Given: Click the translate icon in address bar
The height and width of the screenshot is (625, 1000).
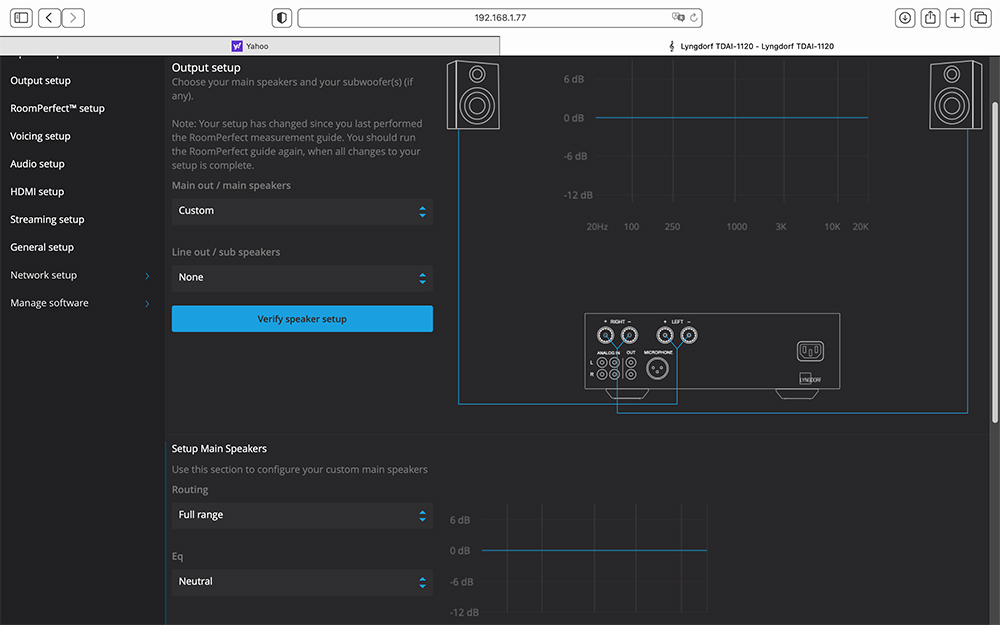Looking at the screenshot, I should 678,17.
